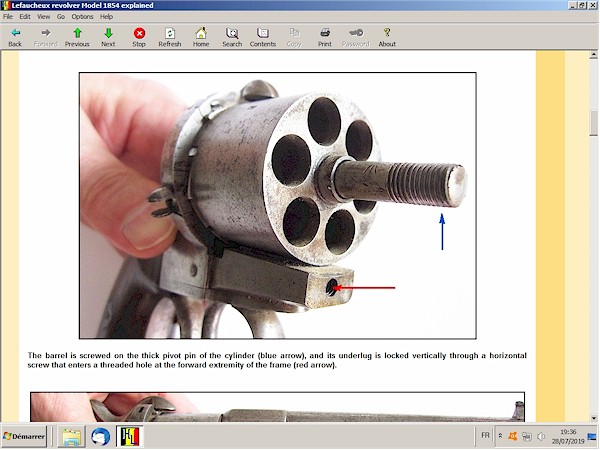The width and height of the screenshot is (600, 450).
Task: Click the FR language indicator
Action: click(x=485, y=435)
